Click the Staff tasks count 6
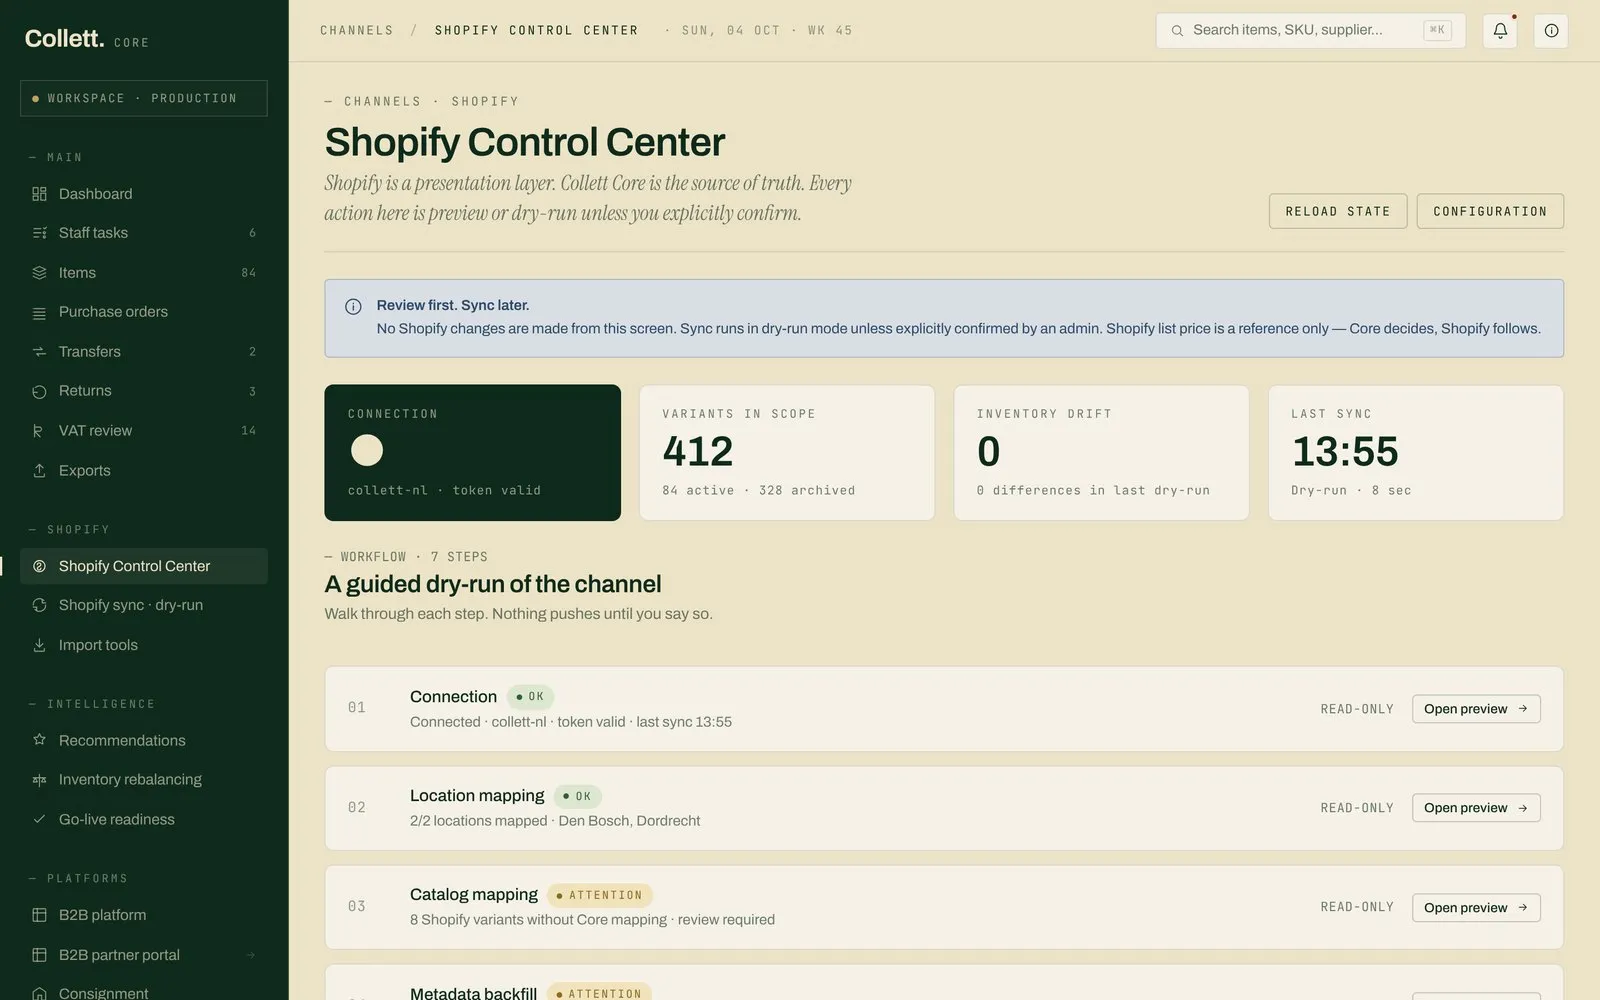1600x1000 pixels. 252,233
